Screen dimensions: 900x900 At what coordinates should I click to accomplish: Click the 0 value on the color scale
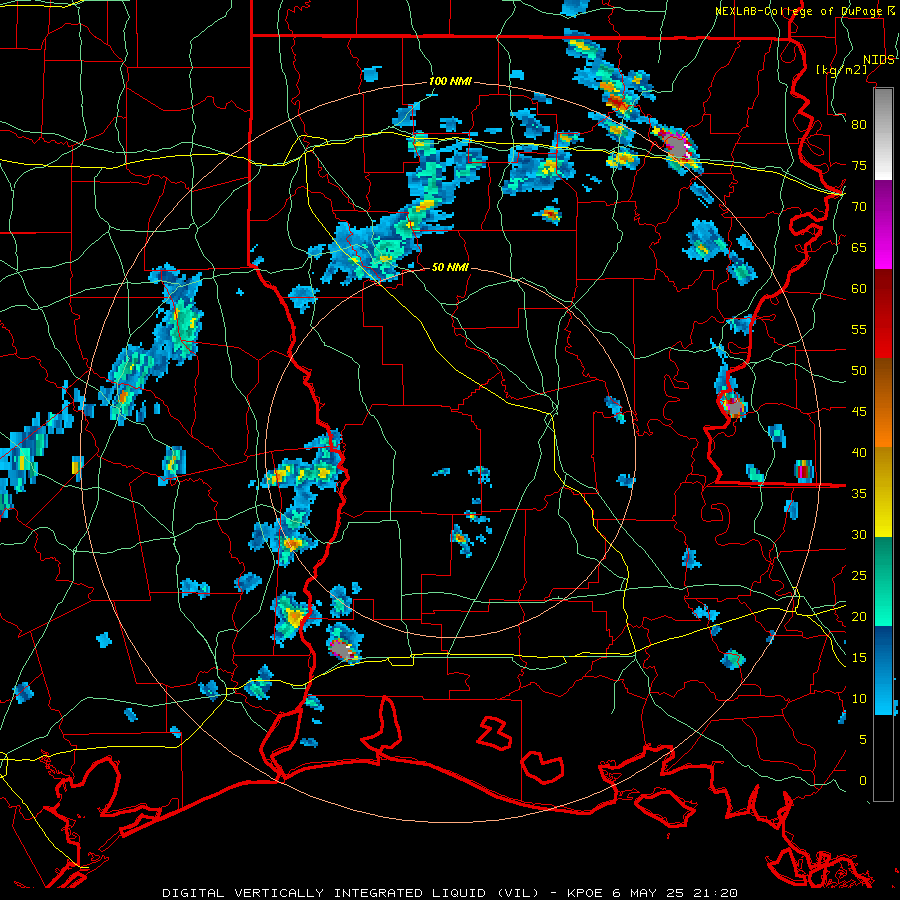coord(863,781)
